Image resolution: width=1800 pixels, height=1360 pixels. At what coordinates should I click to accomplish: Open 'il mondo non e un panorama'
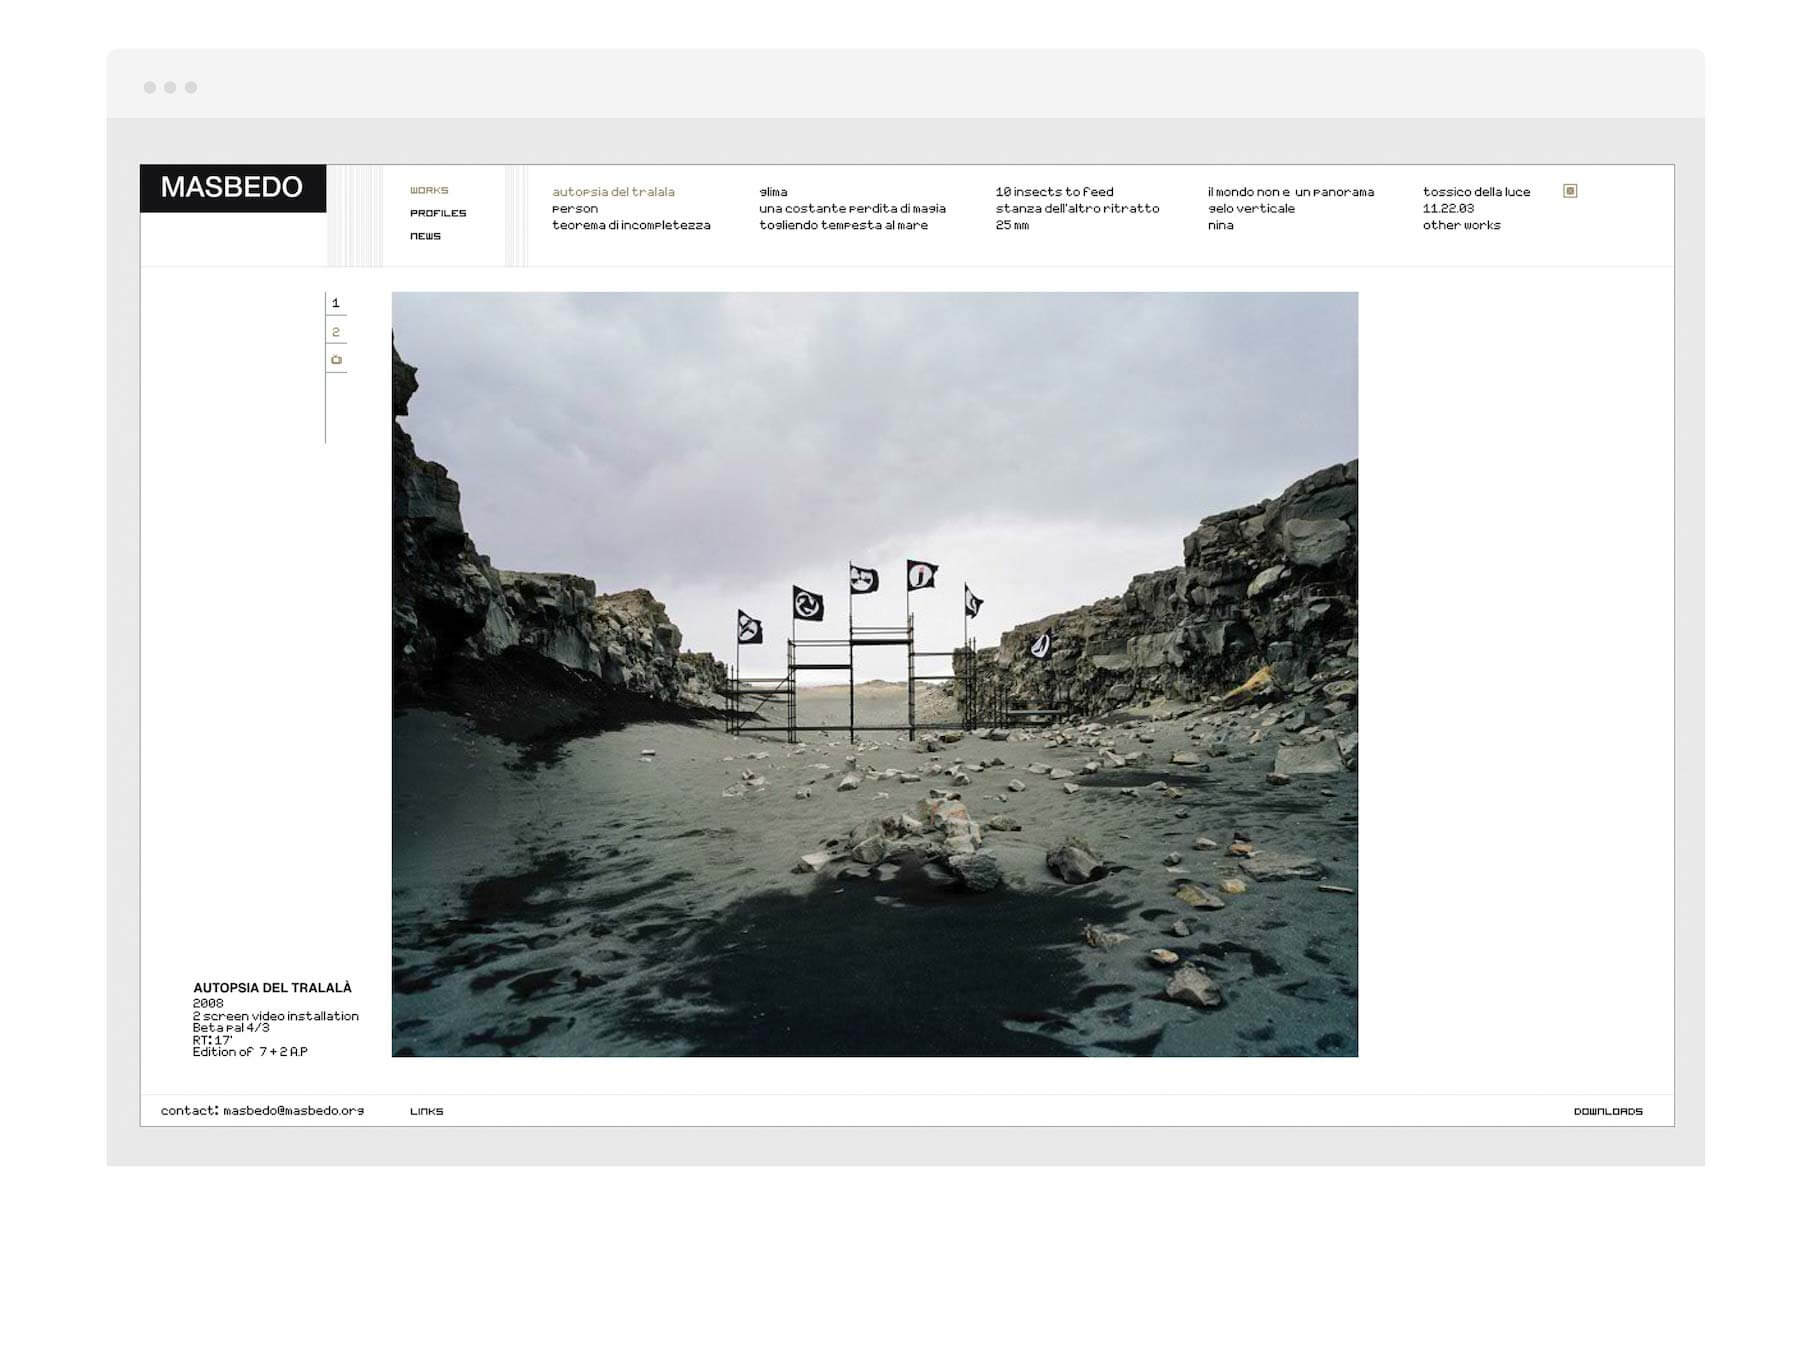tap(1290, 192)
